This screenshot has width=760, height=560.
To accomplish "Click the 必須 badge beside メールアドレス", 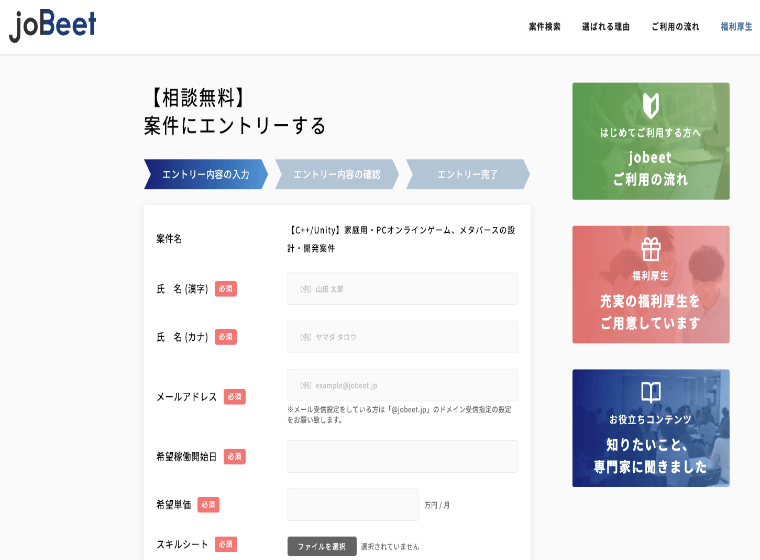I will coord(235,397).
